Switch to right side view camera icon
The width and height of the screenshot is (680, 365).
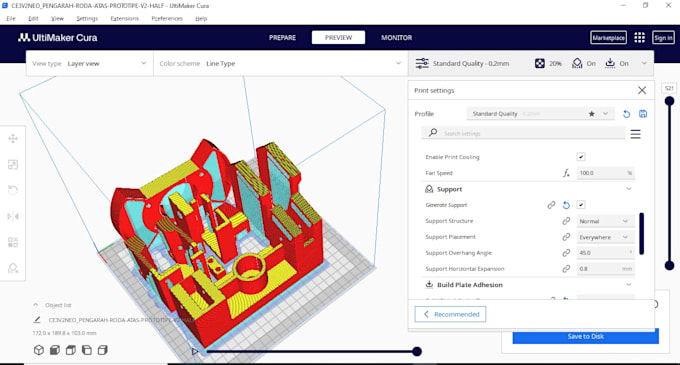click(103, 350)
